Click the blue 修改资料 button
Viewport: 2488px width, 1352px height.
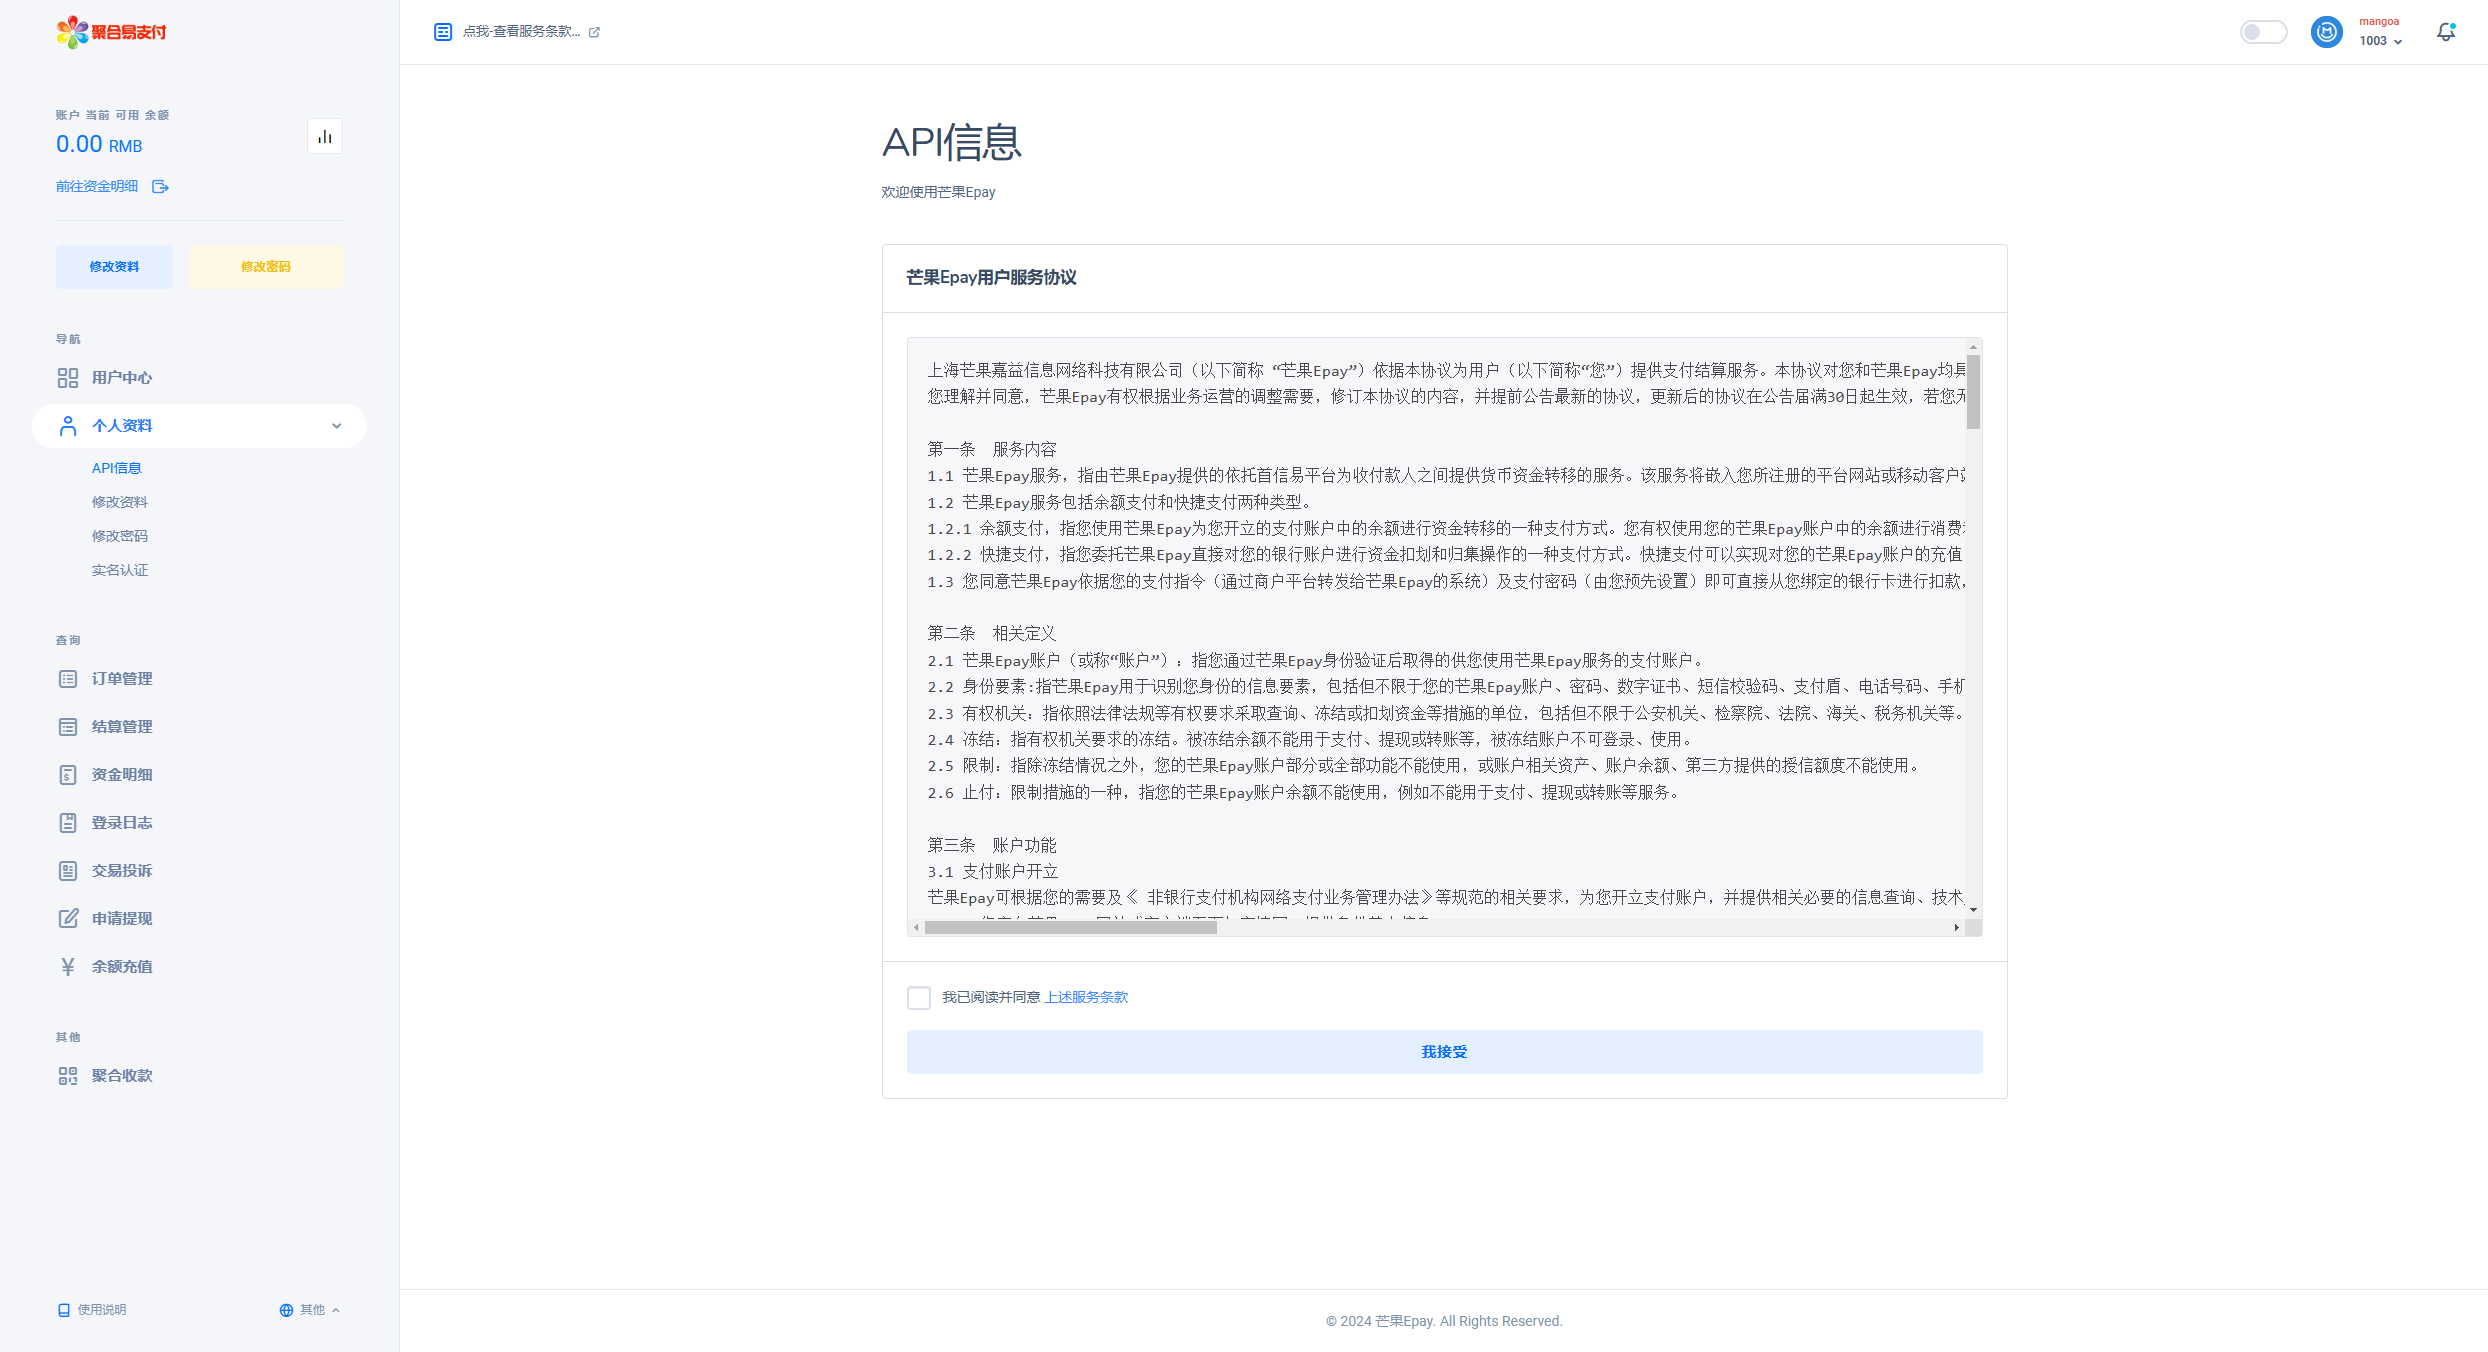pyautogui.click(x=114, y=267)
